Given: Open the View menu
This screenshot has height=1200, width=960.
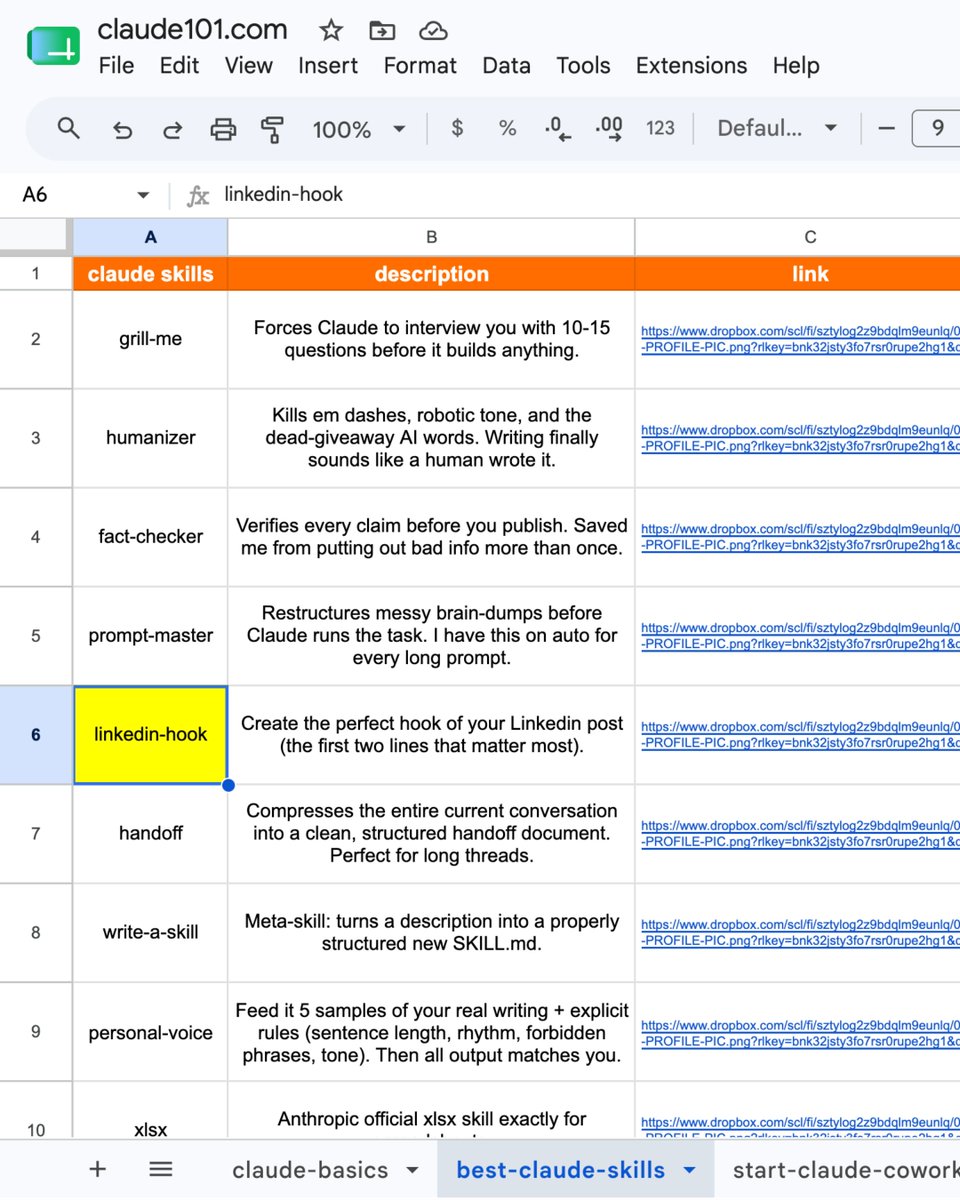Looking at the screenshot, I should coord(248,66).
